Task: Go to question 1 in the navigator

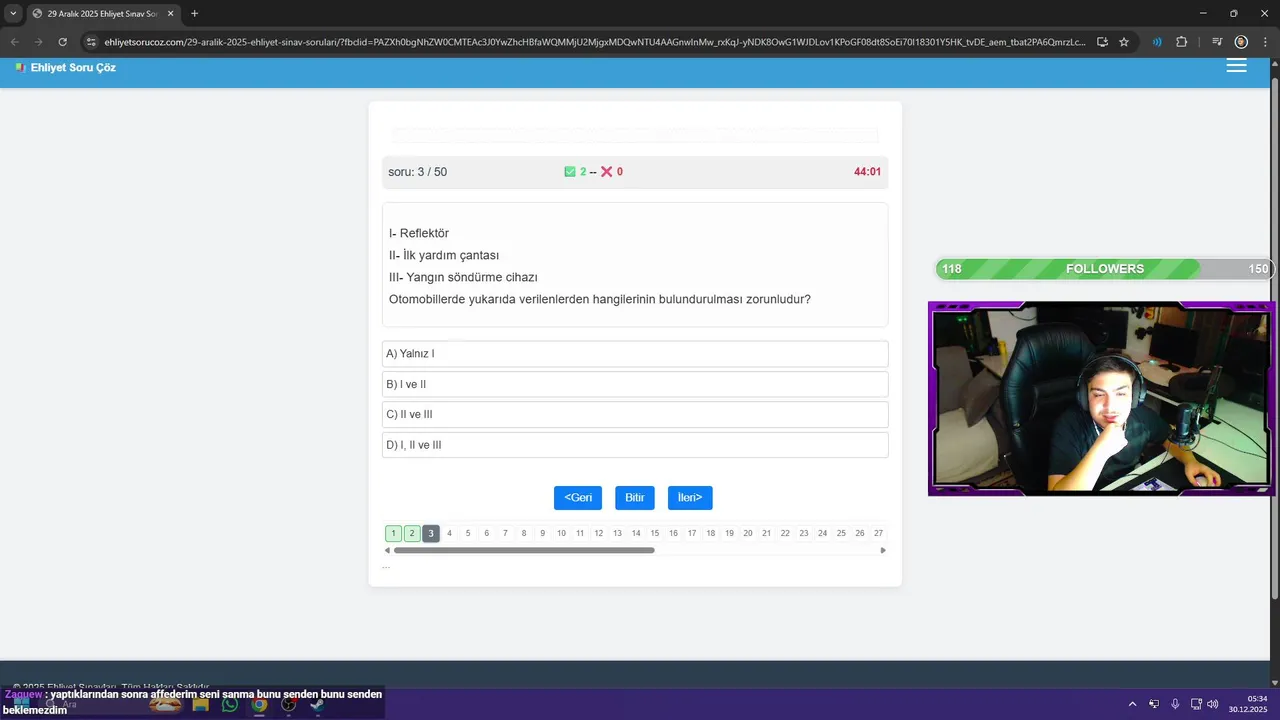Action: [394, 534]
